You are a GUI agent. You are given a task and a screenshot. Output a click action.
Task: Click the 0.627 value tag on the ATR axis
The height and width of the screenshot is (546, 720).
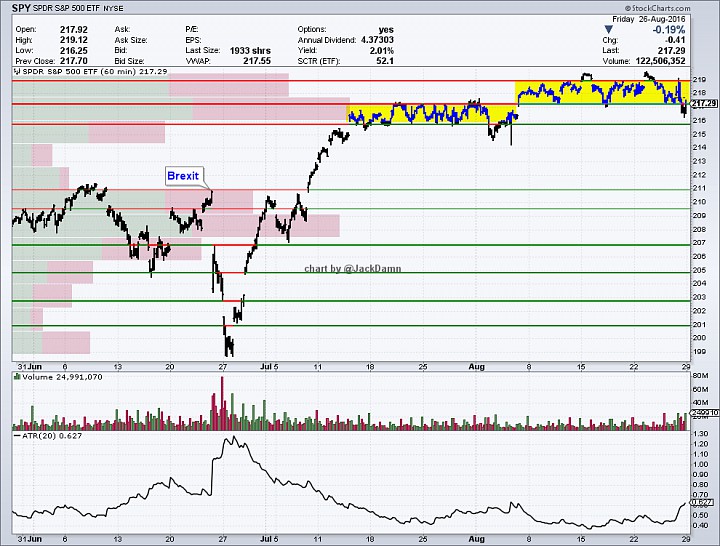pos(703,503)
